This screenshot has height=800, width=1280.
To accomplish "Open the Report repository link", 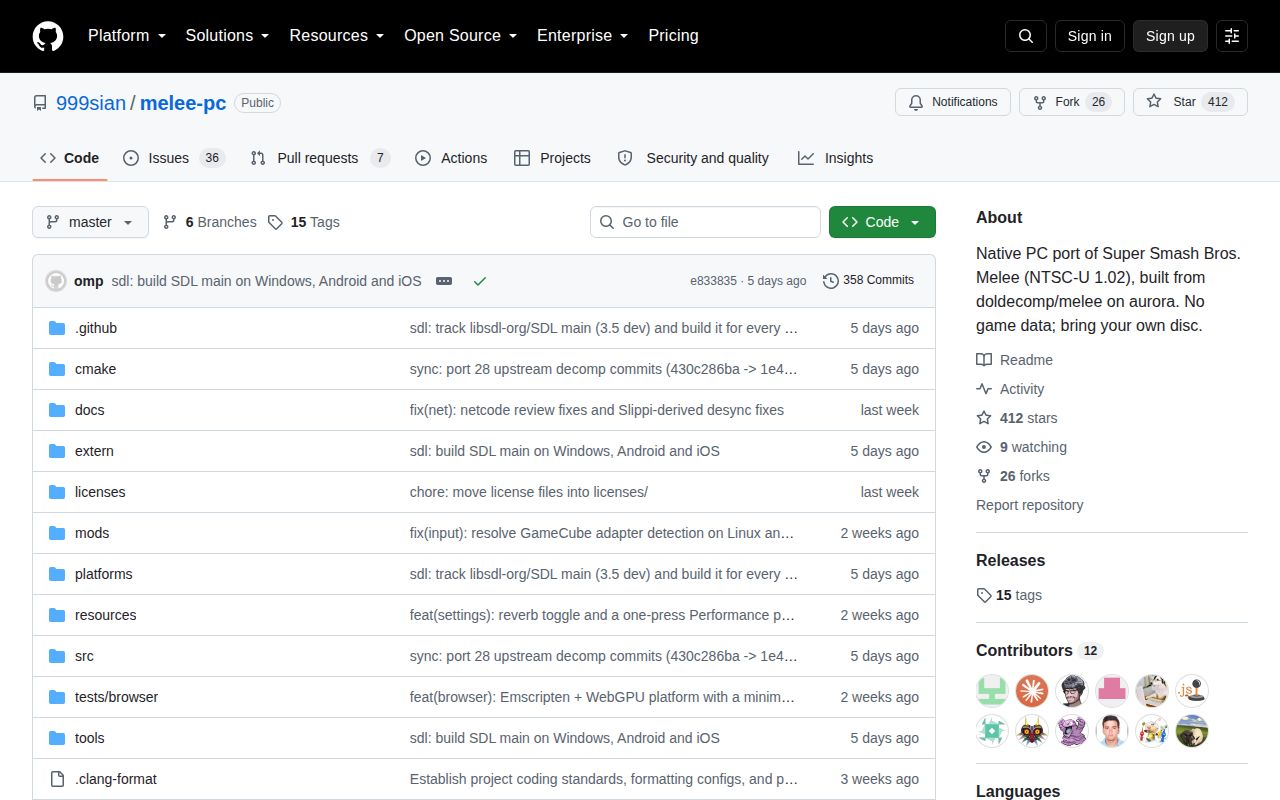I will click(1029, 505).
